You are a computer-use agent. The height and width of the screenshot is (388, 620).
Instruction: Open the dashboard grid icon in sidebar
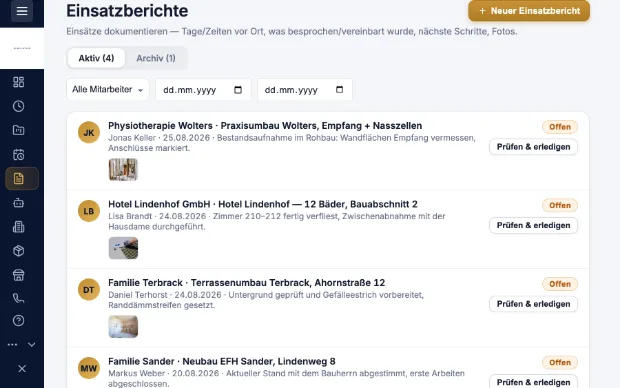tap(19, 82)
